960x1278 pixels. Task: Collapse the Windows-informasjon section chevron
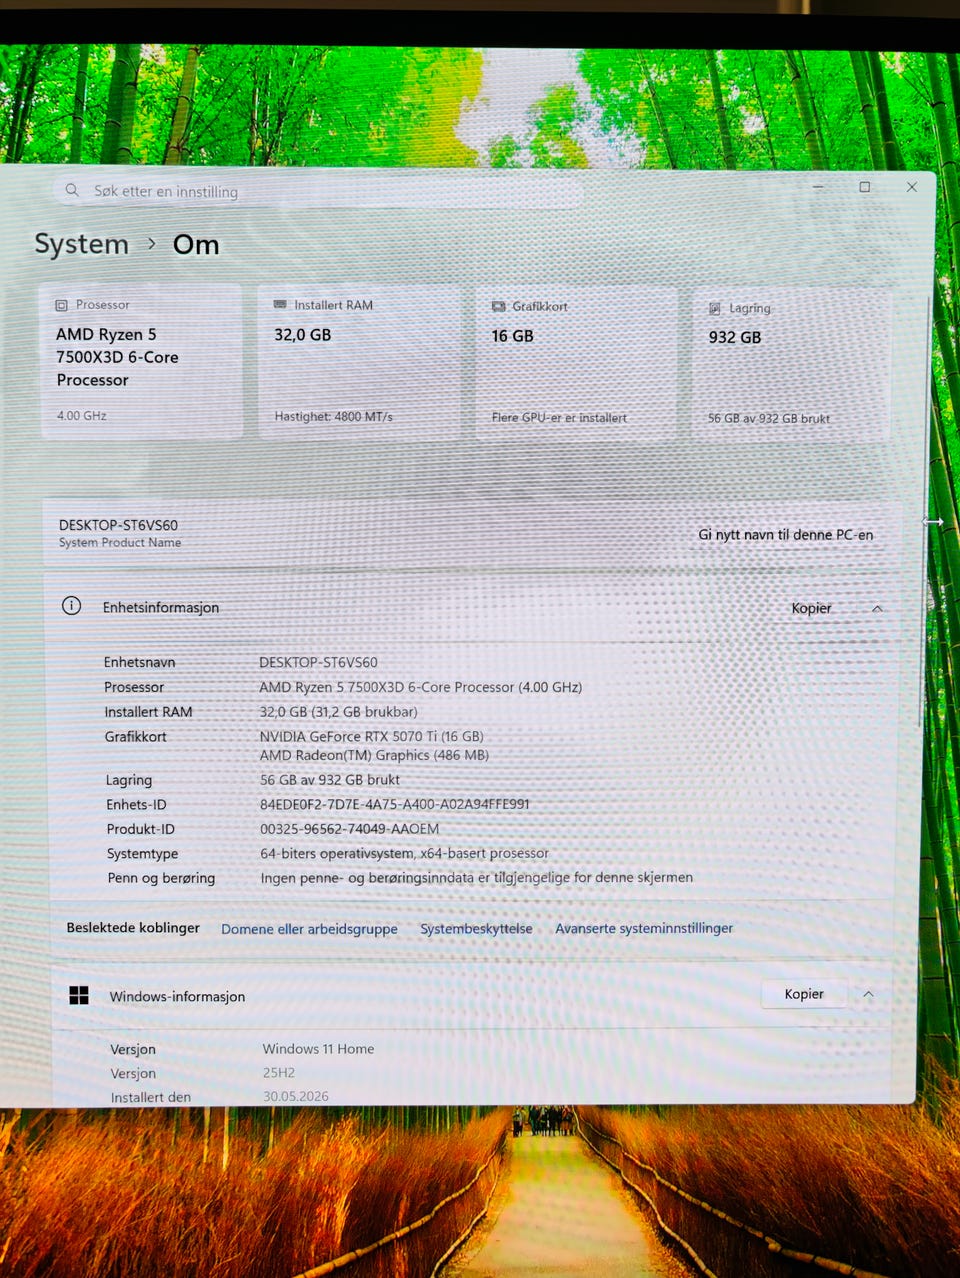[868, 994]
